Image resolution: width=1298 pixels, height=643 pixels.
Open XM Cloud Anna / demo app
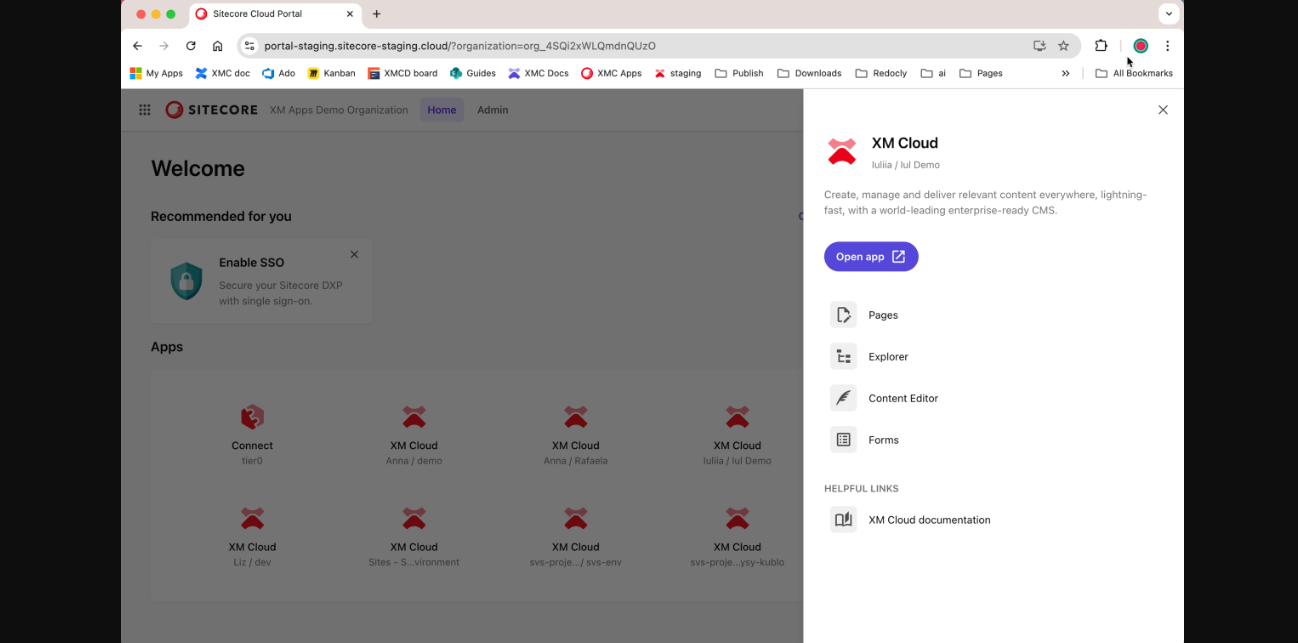414,434
